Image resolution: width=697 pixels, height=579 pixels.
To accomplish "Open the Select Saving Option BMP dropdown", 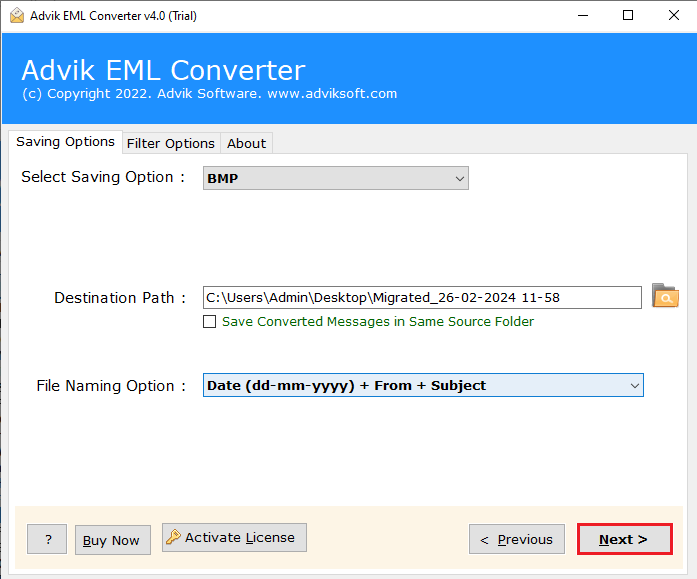I will pyautogui.click(x=336, y=178).
